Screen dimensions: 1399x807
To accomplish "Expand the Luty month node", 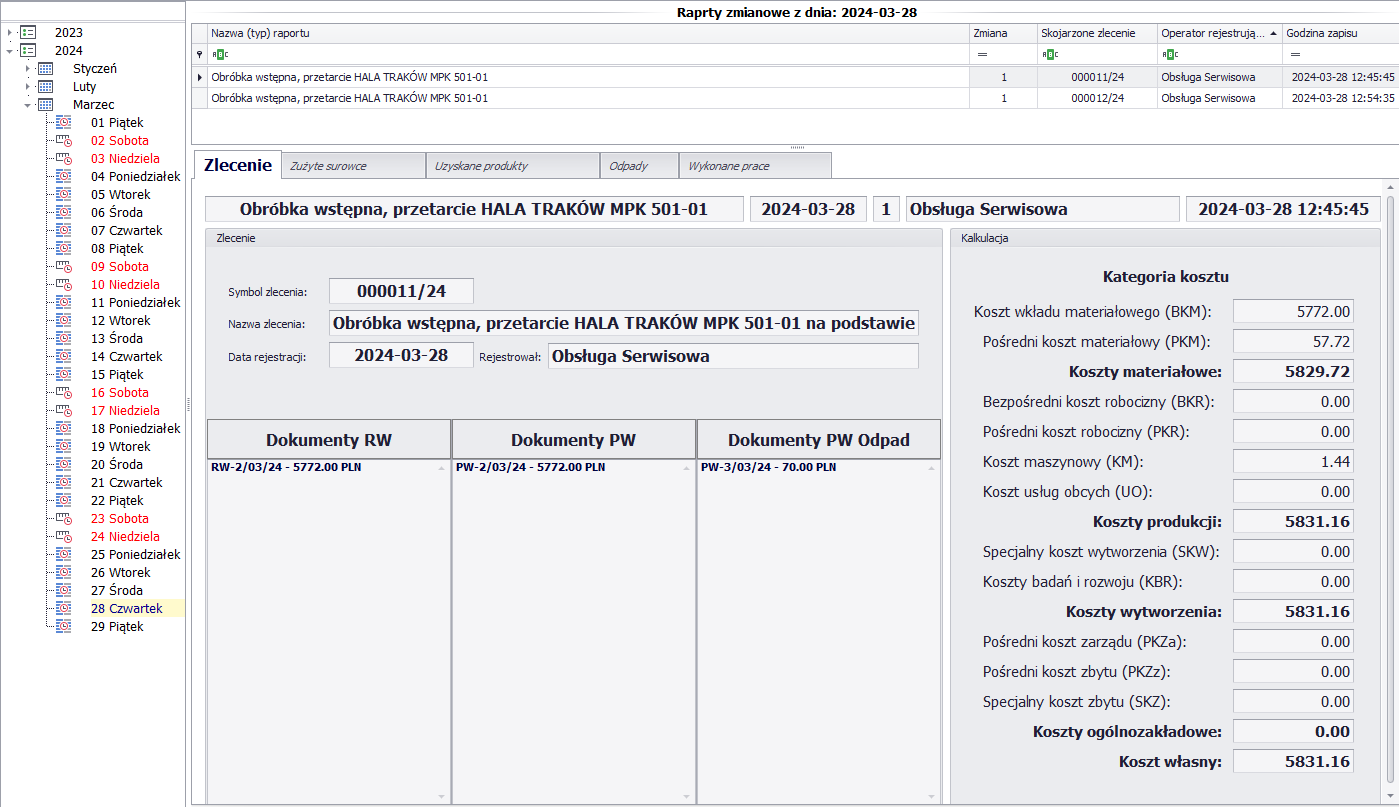I will pyautogui.click(x=28, y=87).
